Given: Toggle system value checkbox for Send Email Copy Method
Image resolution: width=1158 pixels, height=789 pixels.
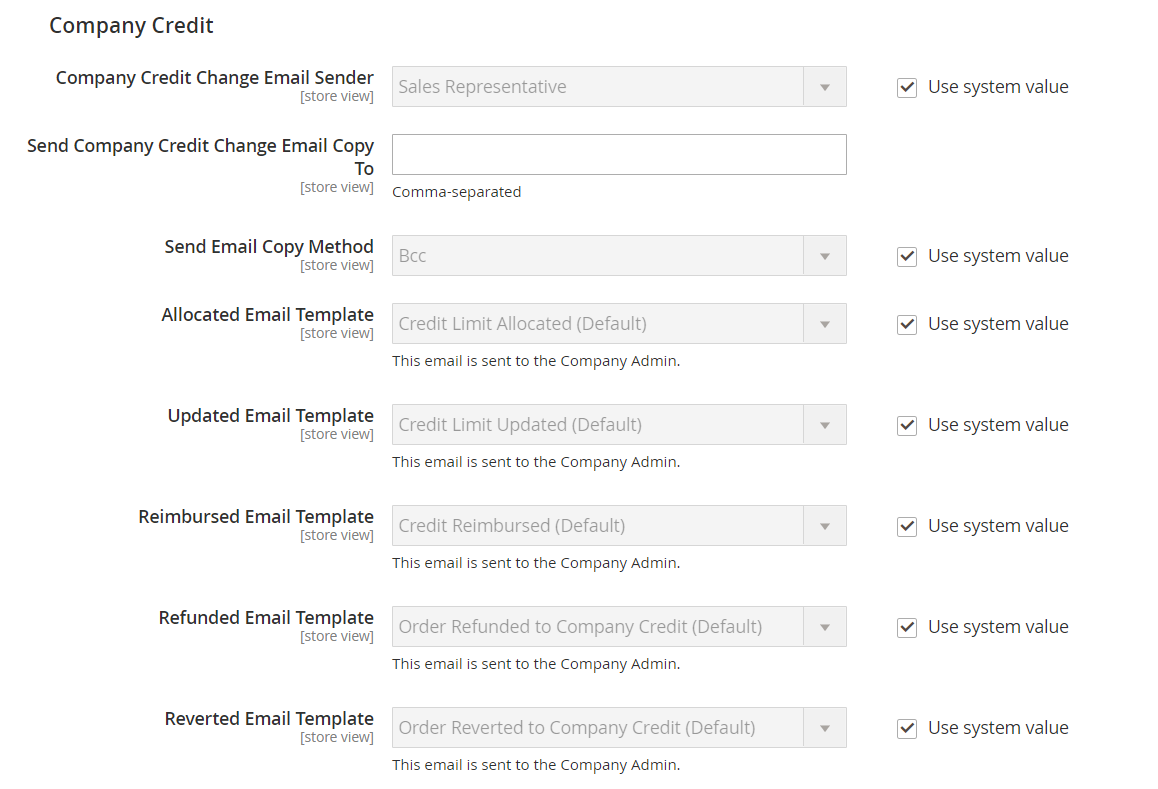Looking at the screenshot, I should [907, 256].
